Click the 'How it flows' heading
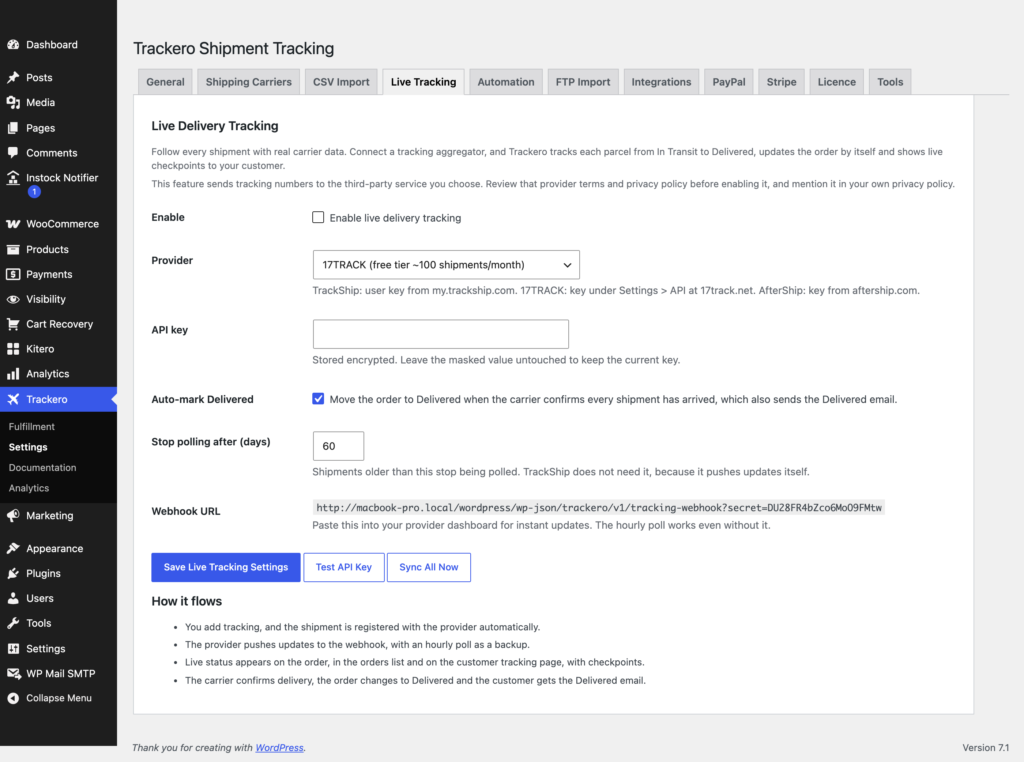1024x762 pixels. (187, 601)
